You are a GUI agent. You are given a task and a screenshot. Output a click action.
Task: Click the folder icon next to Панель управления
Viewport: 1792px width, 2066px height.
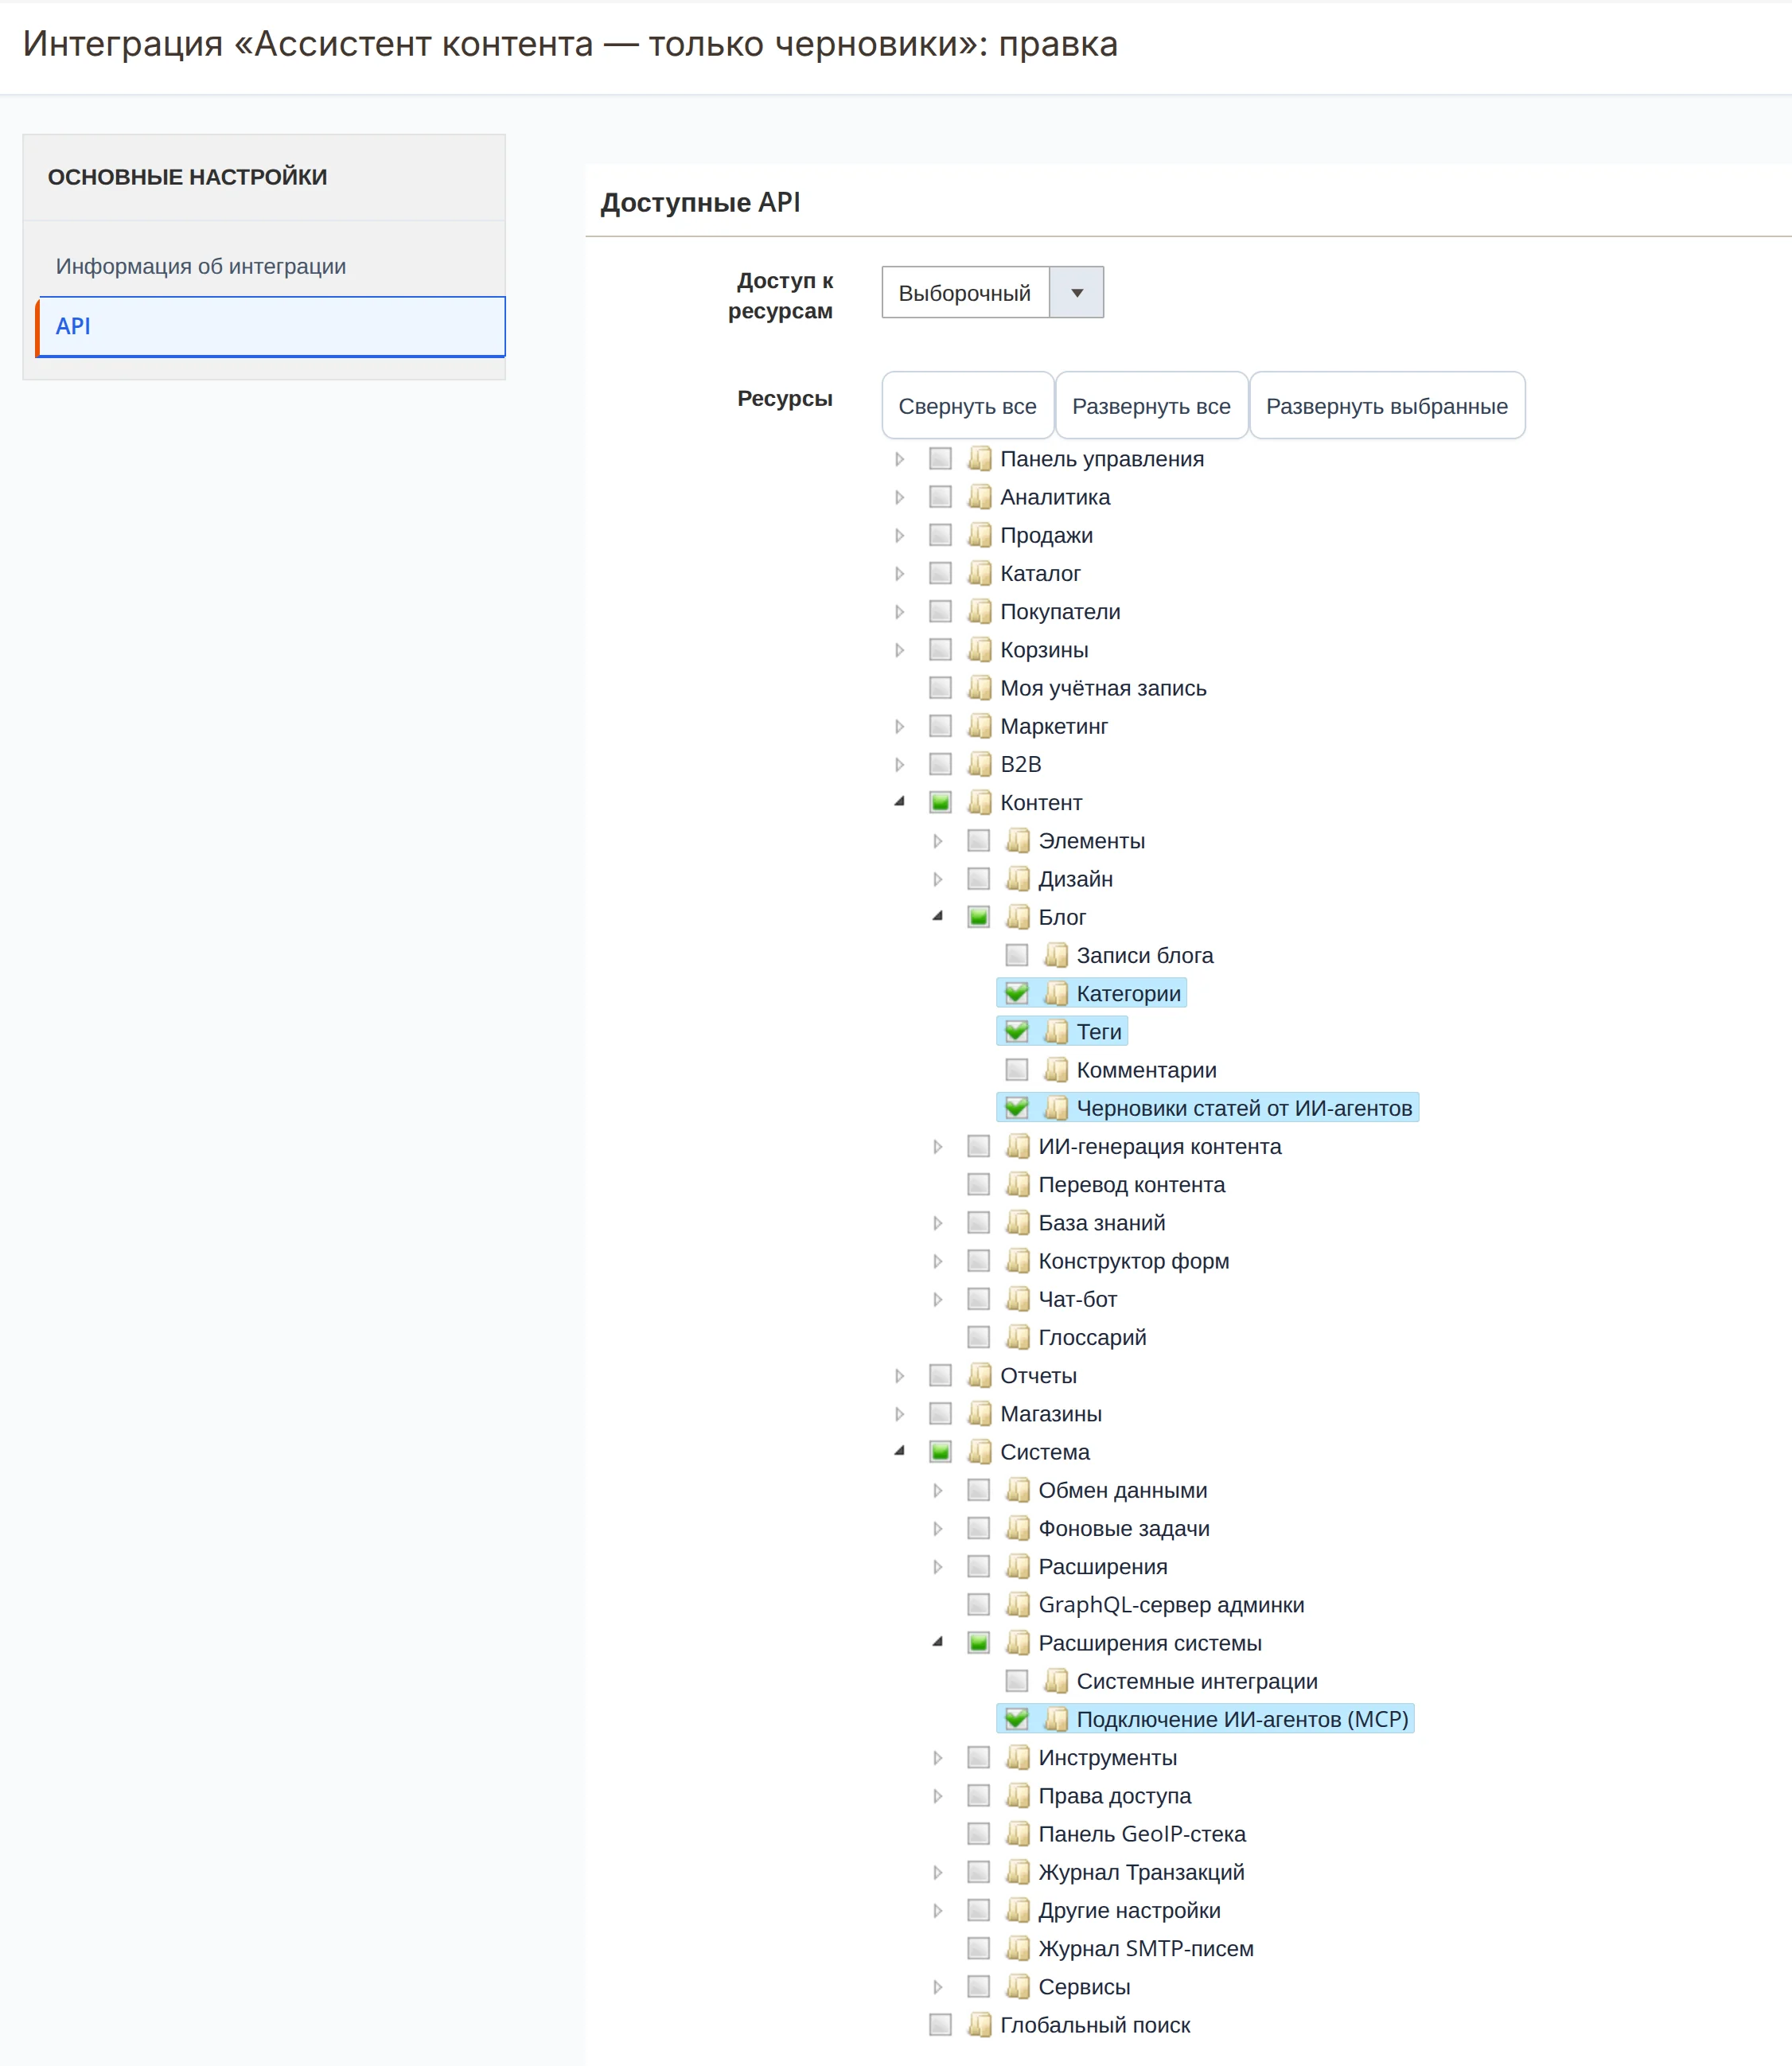(x=979, y=459)
